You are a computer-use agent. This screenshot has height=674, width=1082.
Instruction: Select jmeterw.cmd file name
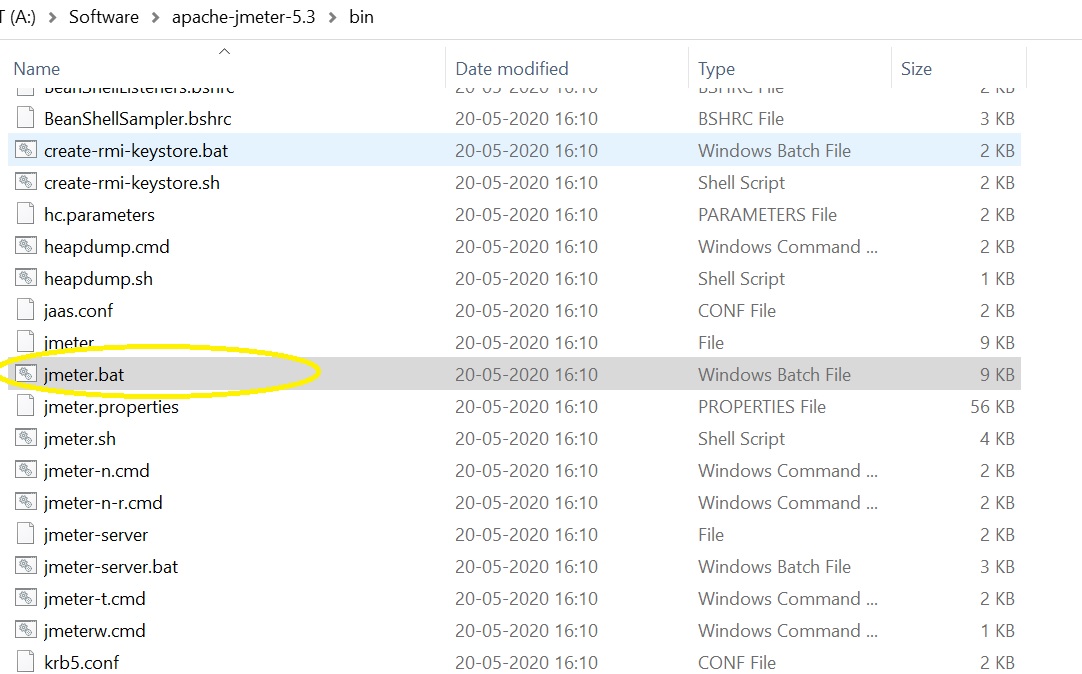click(94, 631)
